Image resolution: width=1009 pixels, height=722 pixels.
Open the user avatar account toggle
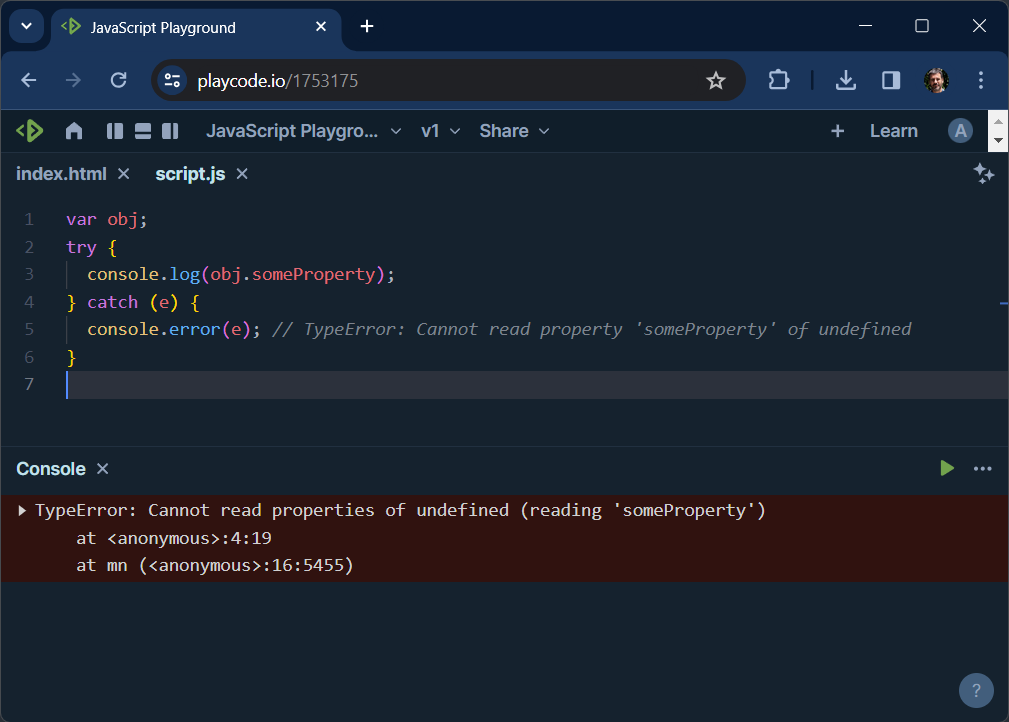(961, 130)
